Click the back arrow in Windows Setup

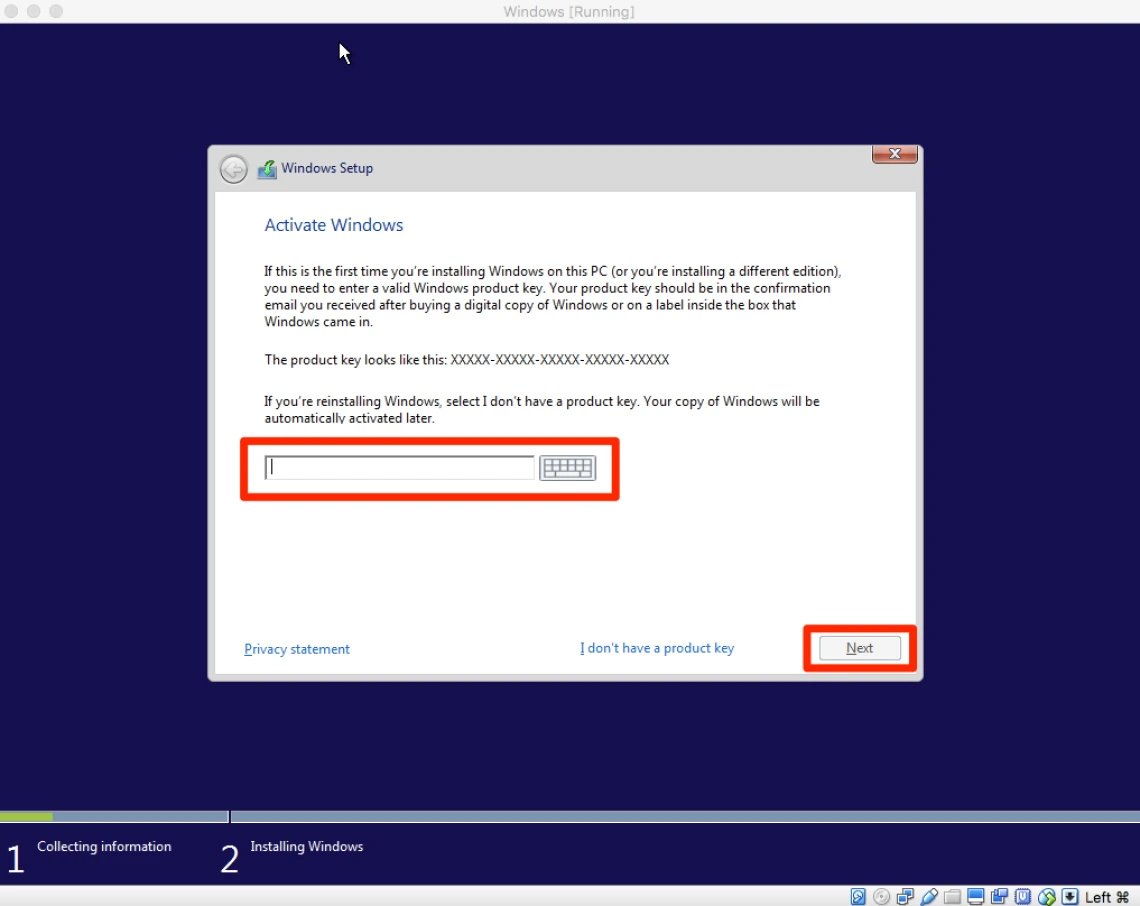click(233, 169)
